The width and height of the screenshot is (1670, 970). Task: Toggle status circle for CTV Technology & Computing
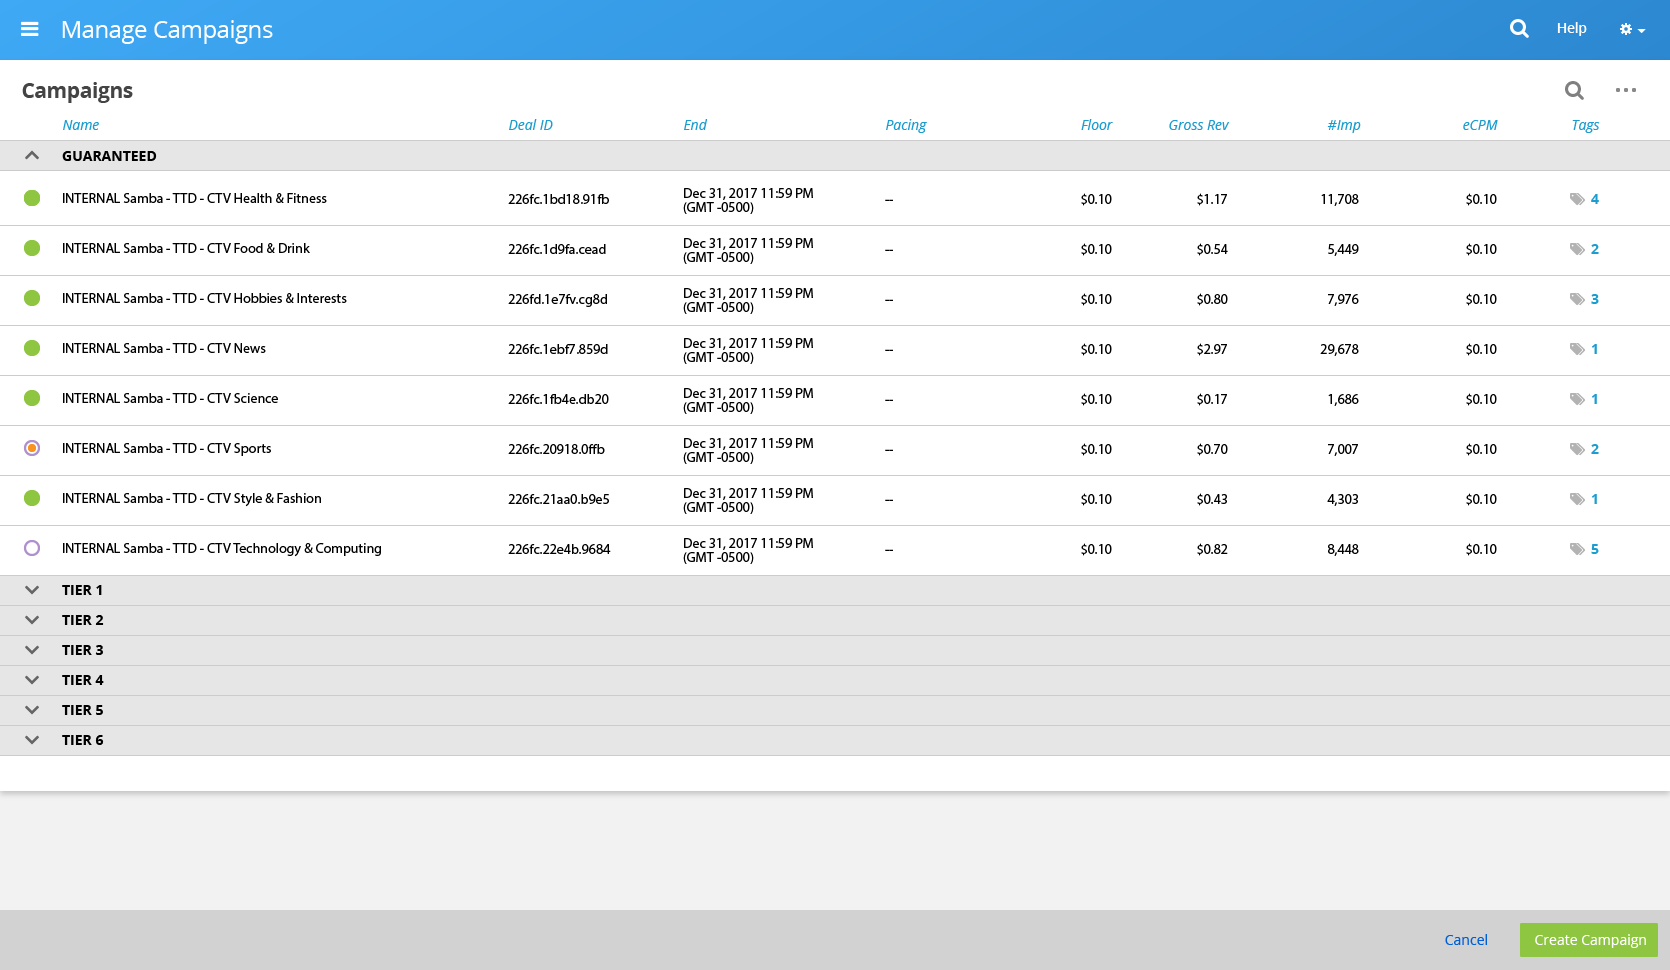coord(32,548)
